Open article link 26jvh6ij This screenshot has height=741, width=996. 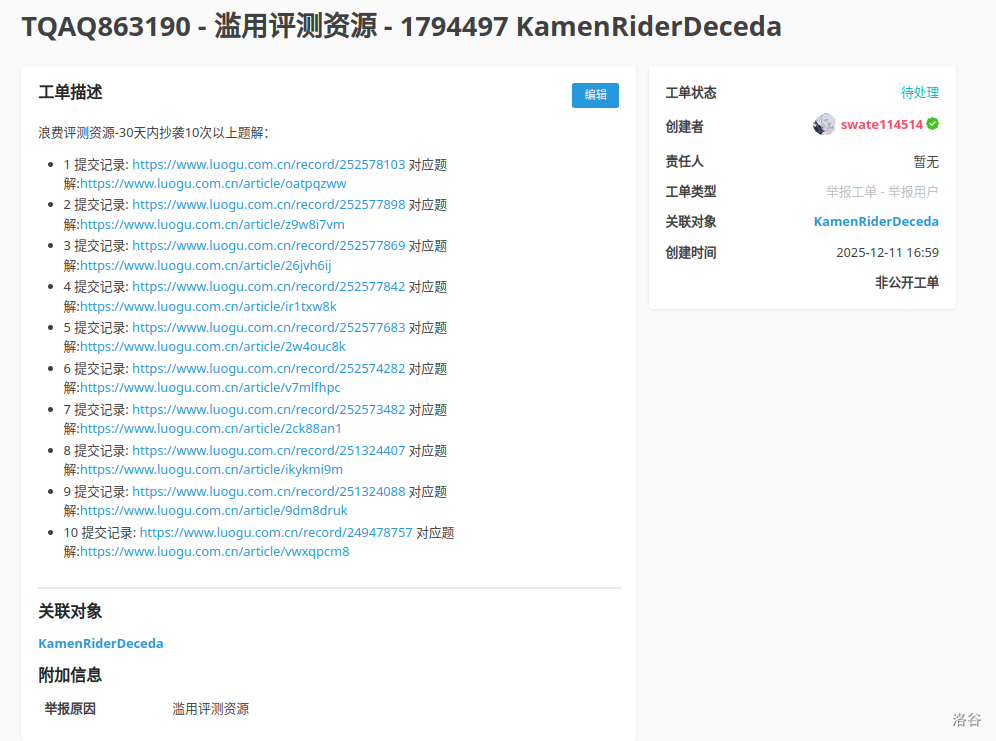(205, 266)
